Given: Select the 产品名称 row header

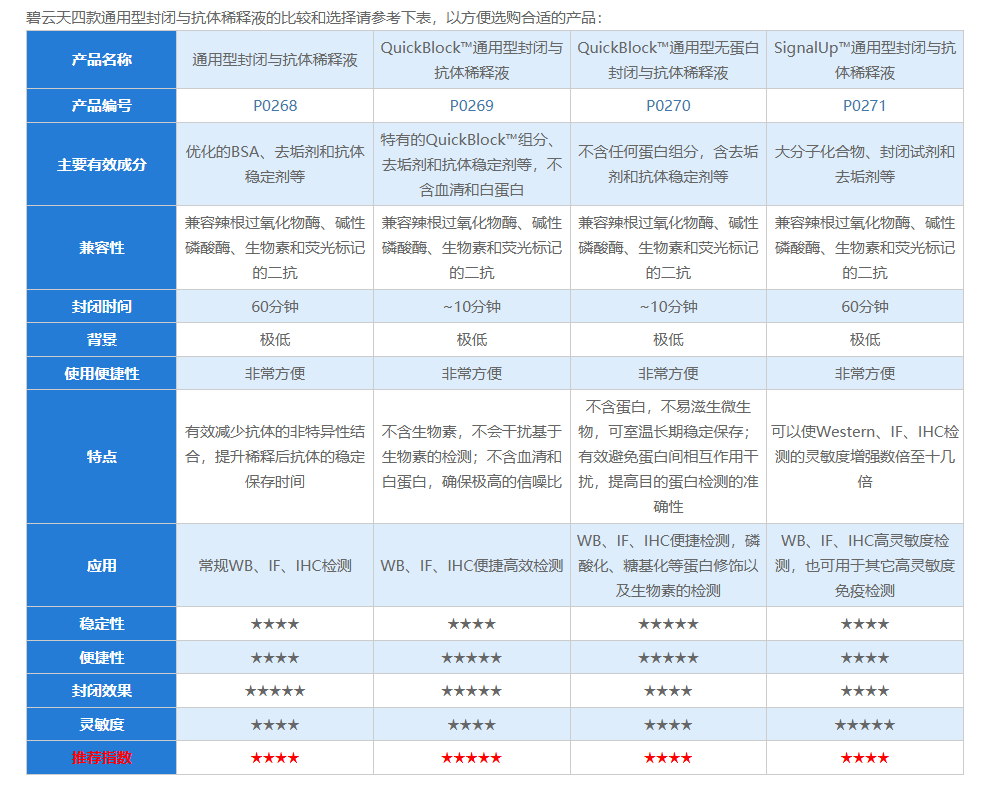Looking at the screenshot, I should coord(100,61).
